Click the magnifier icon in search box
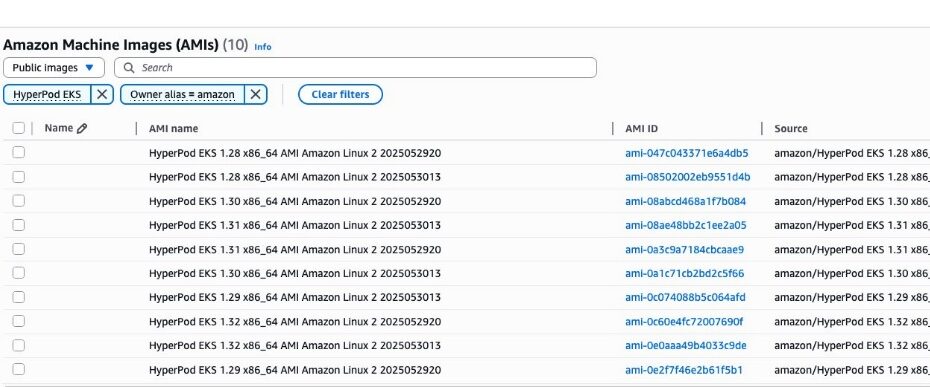 (x=129, y=68)
